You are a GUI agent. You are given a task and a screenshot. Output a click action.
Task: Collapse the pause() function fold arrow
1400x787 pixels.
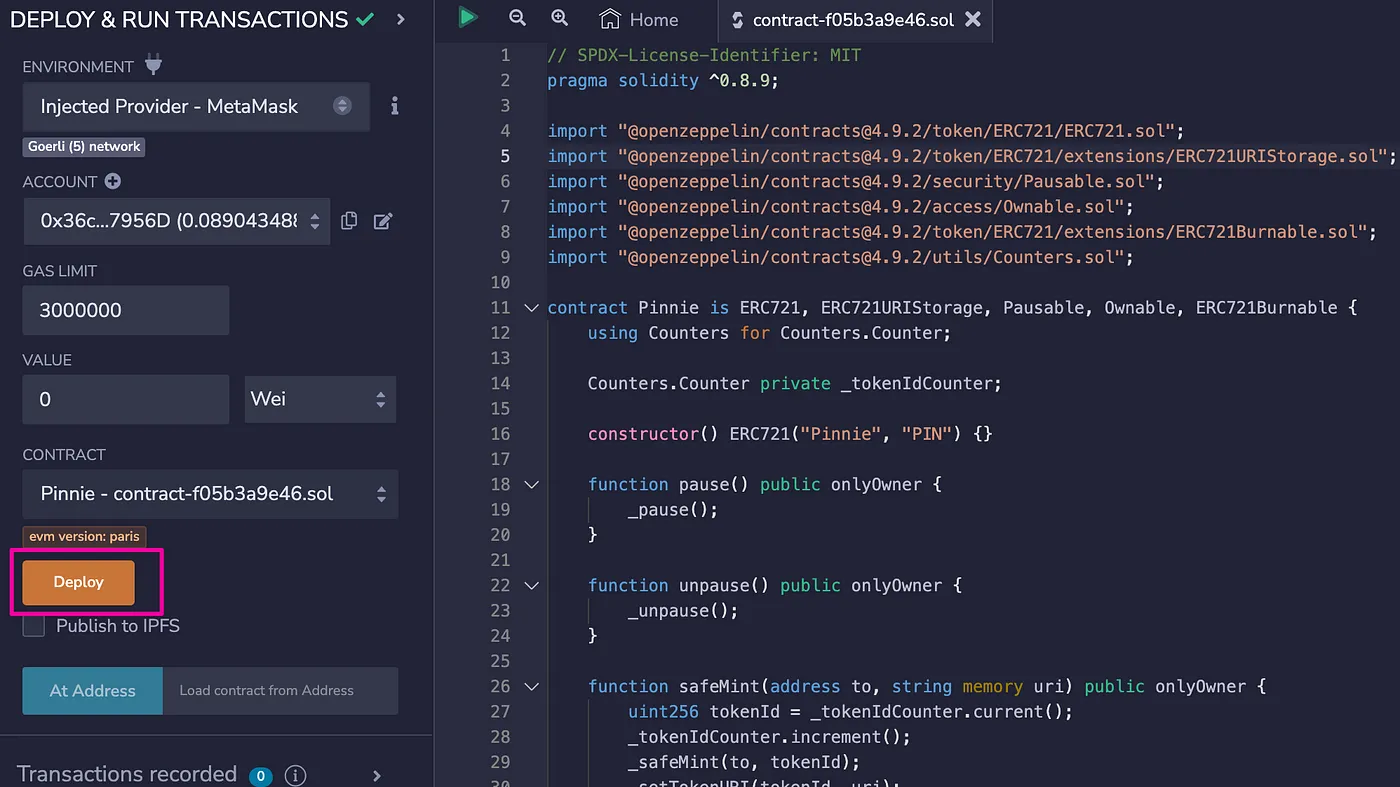pos(532,484)
